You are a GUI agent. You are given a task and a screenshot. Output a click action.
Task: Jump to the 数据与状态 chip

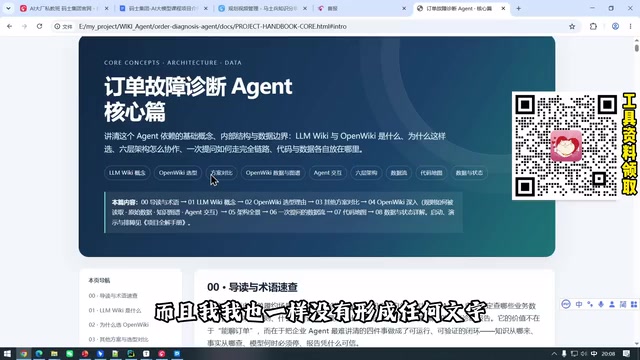pyautogui.click(x=469, y=173)
